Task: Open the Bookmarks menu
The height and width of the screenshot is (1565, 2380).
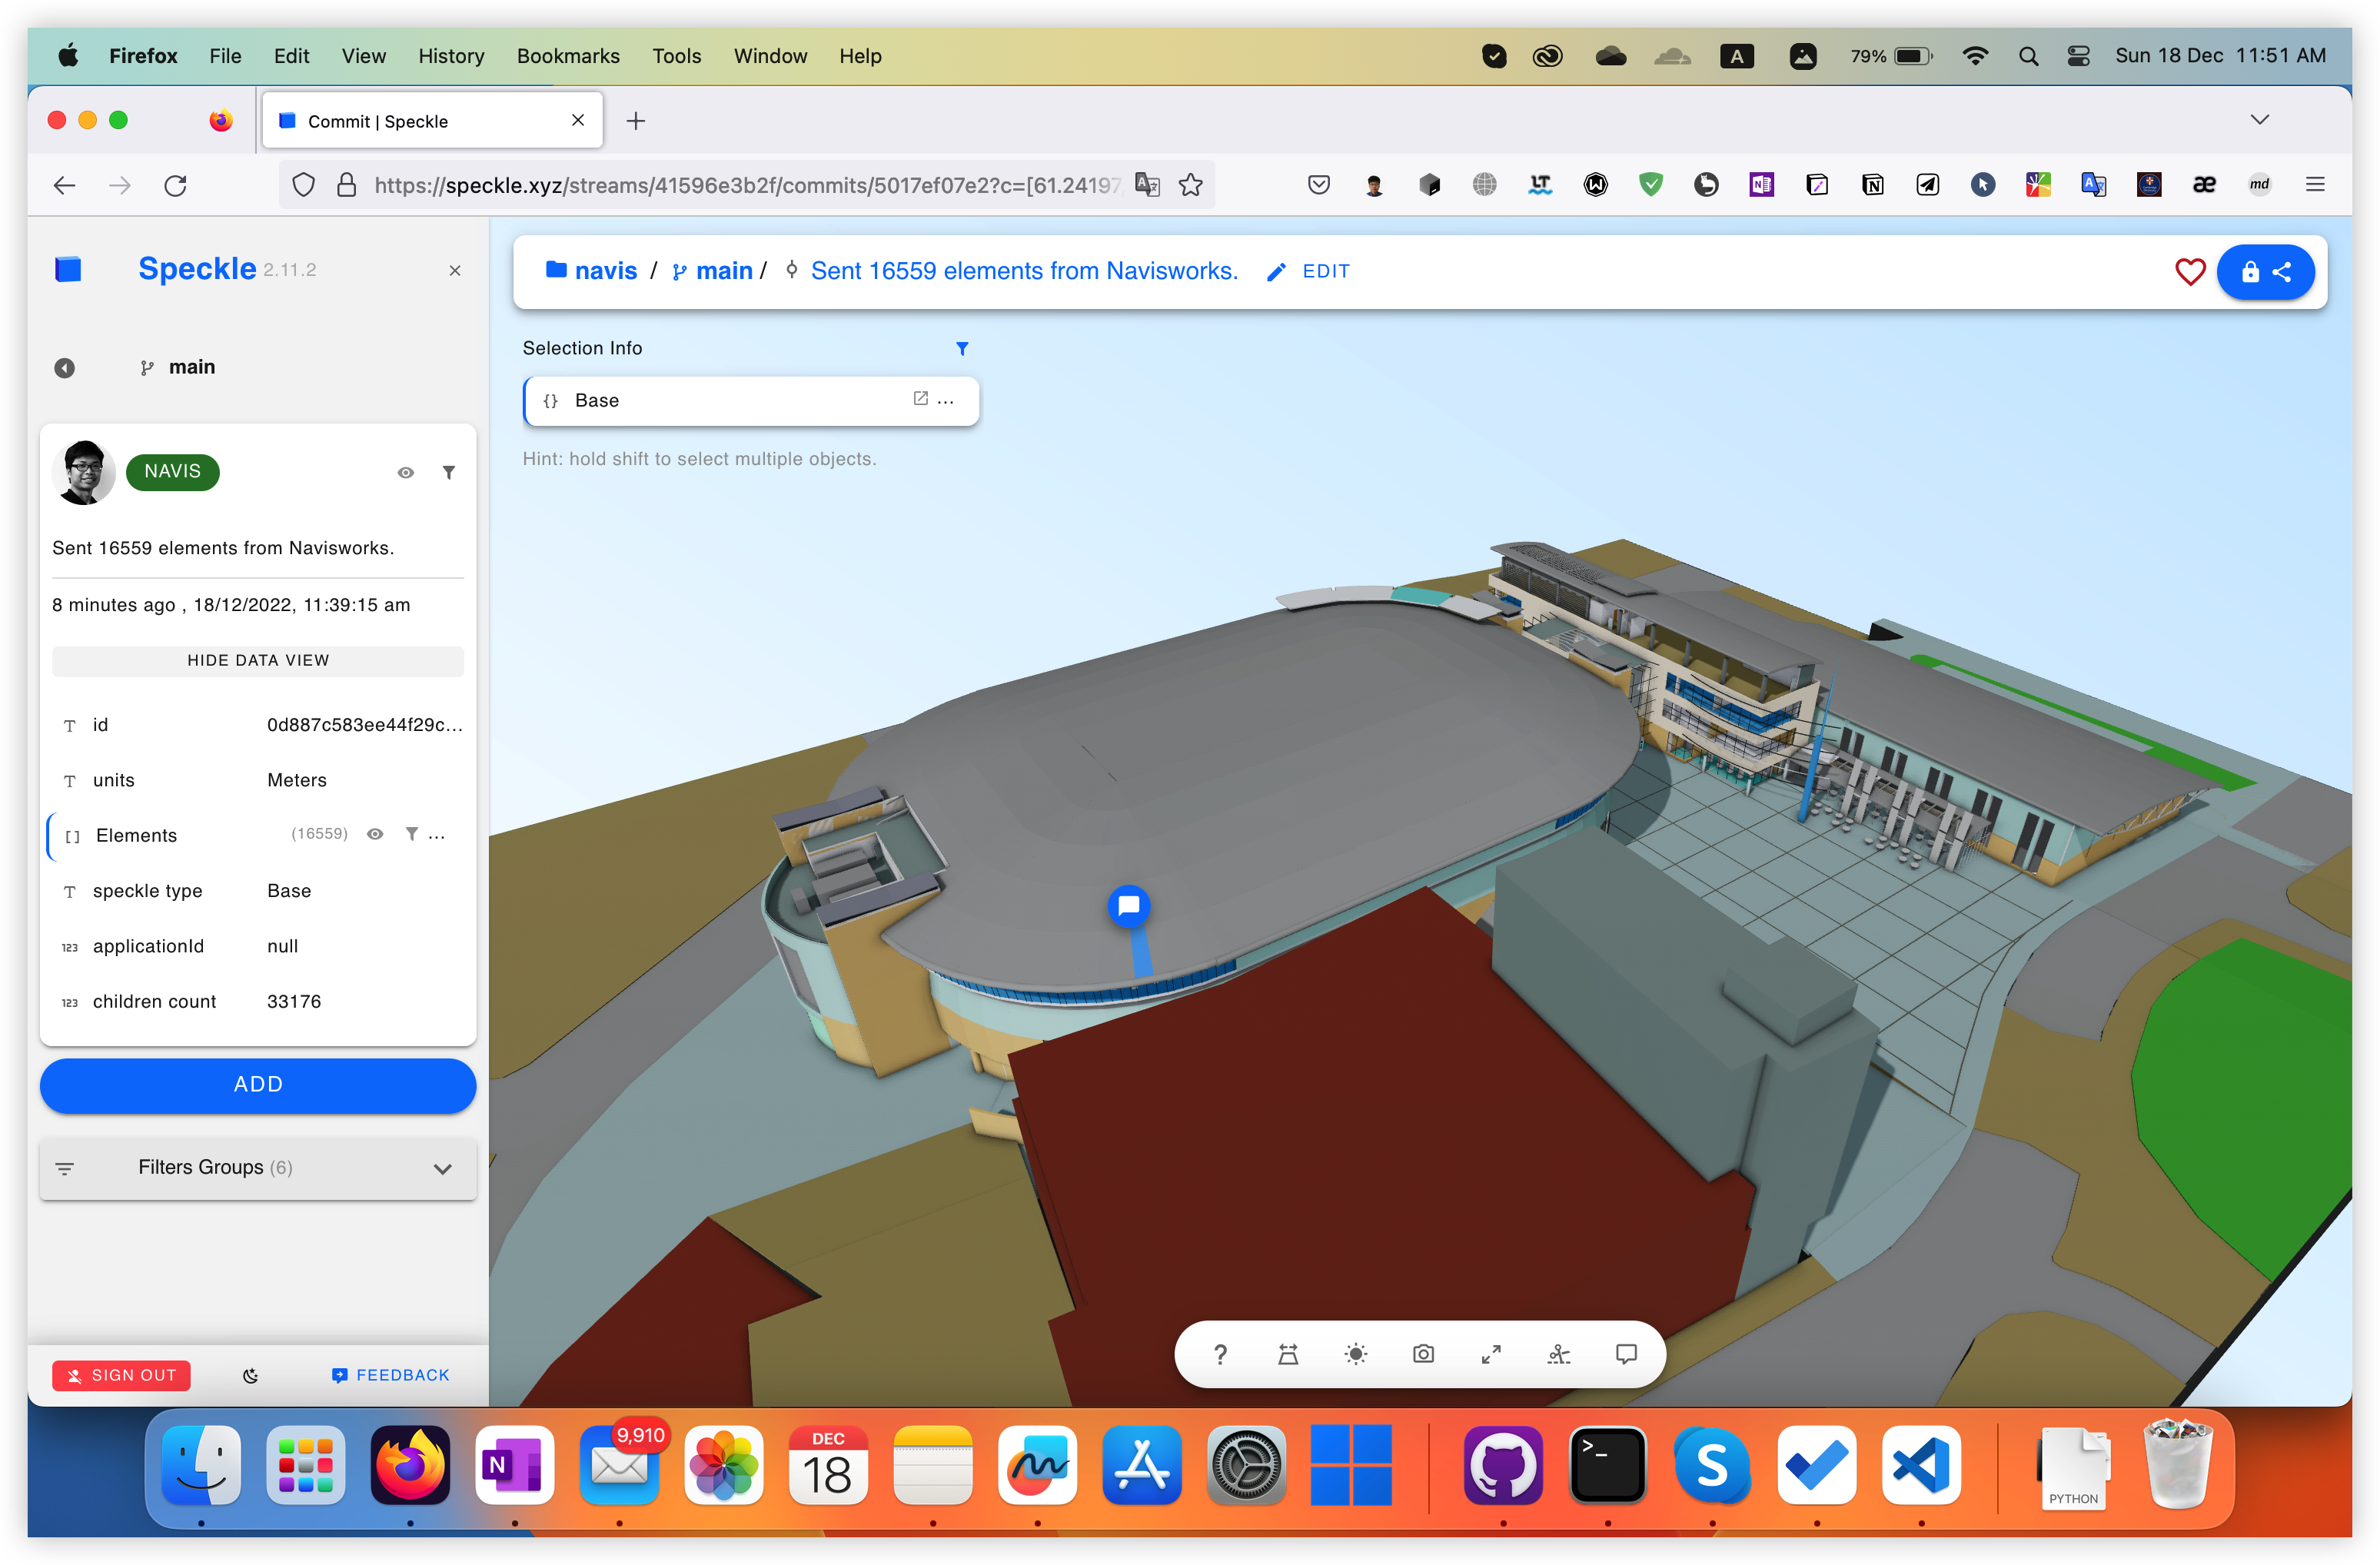Action: click(x=567, y=56)
